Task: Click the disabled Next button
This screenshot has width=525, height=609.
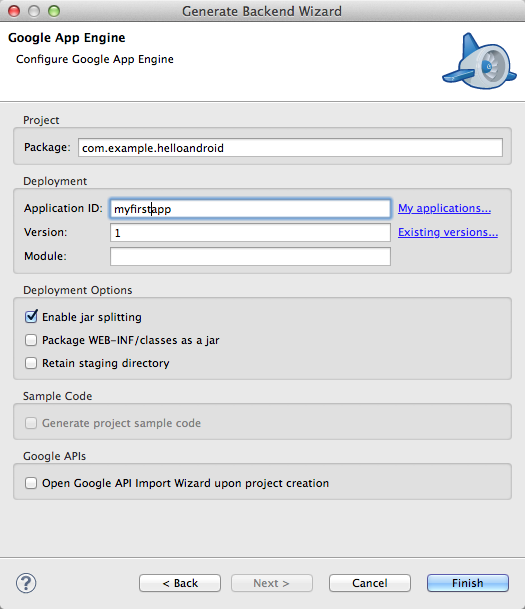Action: [272, 583]
